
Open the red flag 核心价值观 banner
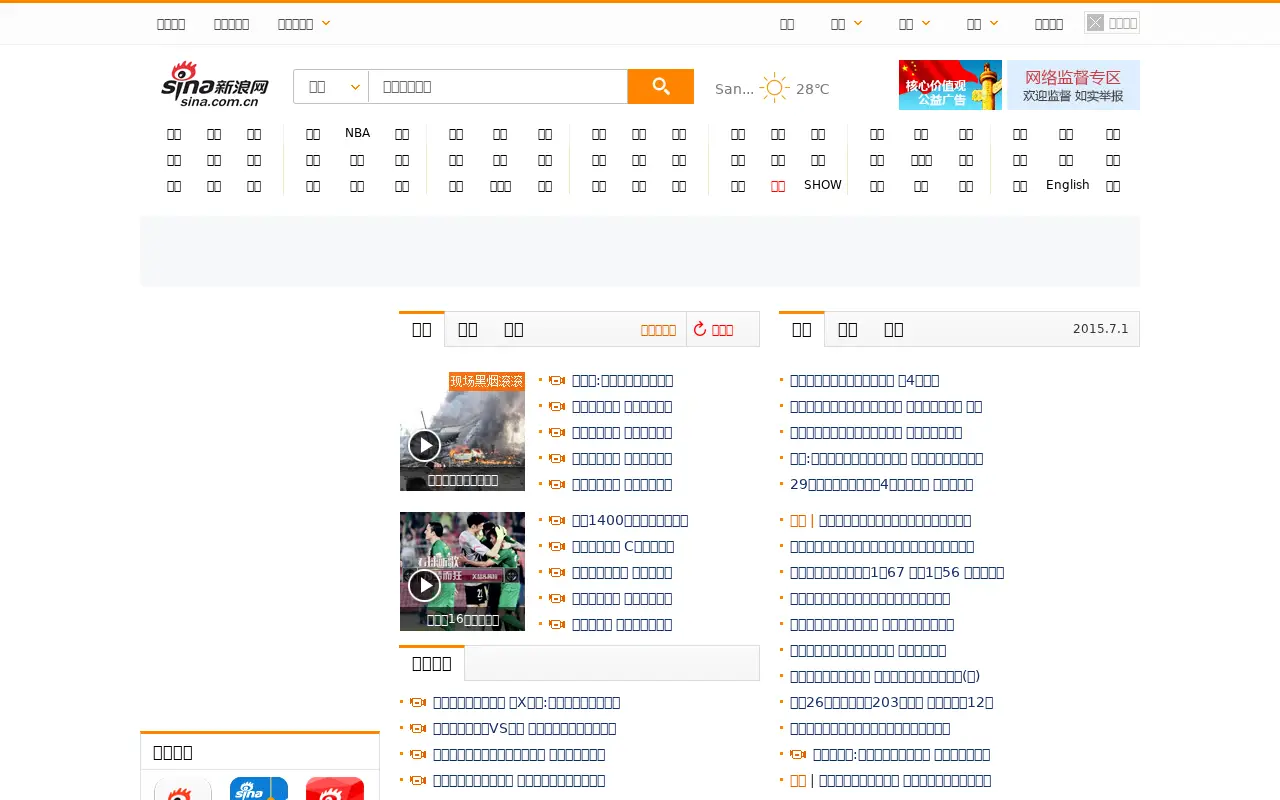coord(950,85)
